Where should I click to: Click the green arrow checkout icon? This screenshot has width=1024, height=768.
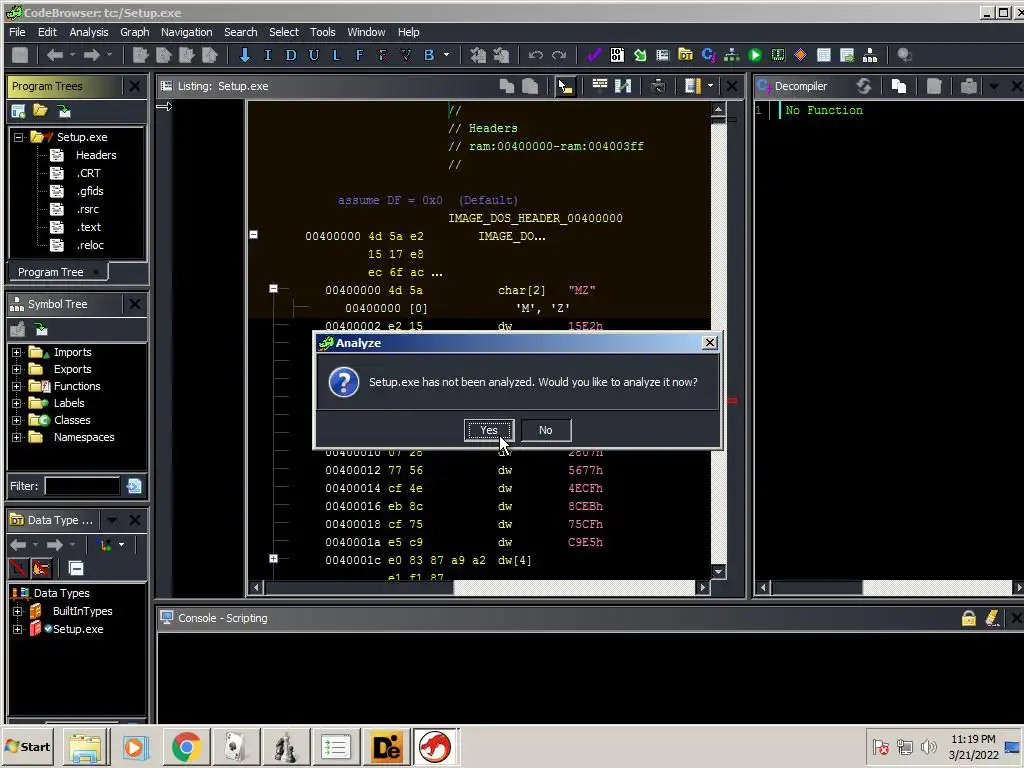pos(640,55)
